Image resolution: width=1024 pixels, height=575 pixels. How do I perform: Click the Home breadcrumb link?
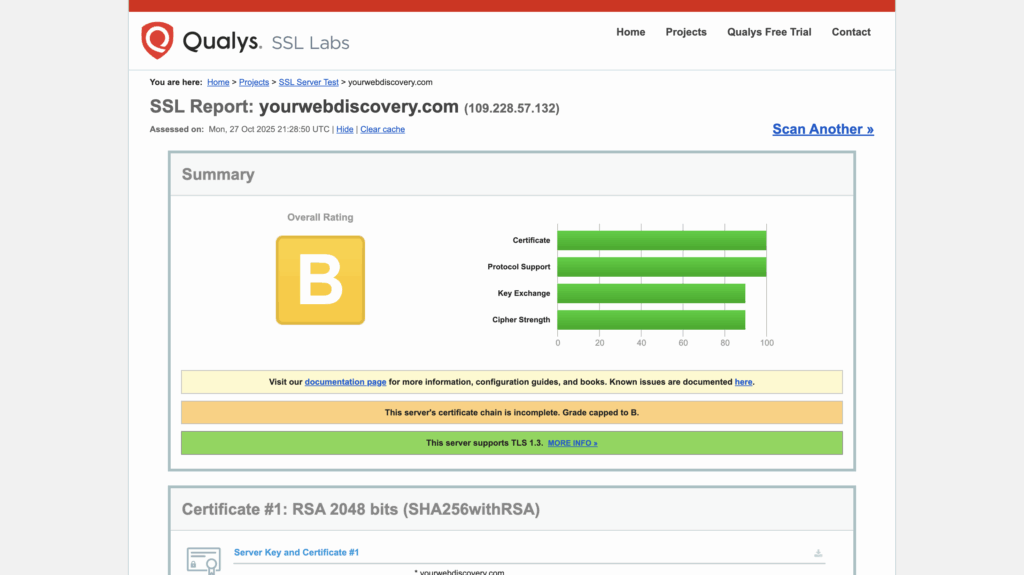click(x=218, y=82)
